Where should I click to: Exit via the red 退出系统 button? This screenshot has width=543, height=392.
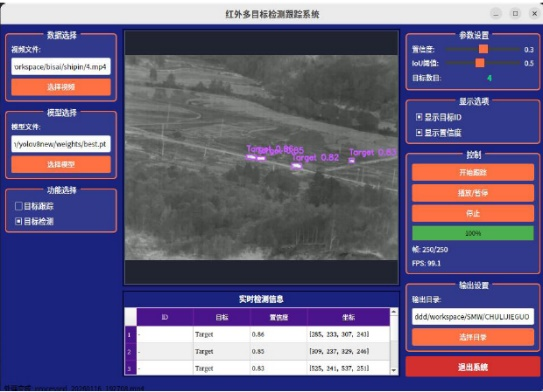coord(473,367)
